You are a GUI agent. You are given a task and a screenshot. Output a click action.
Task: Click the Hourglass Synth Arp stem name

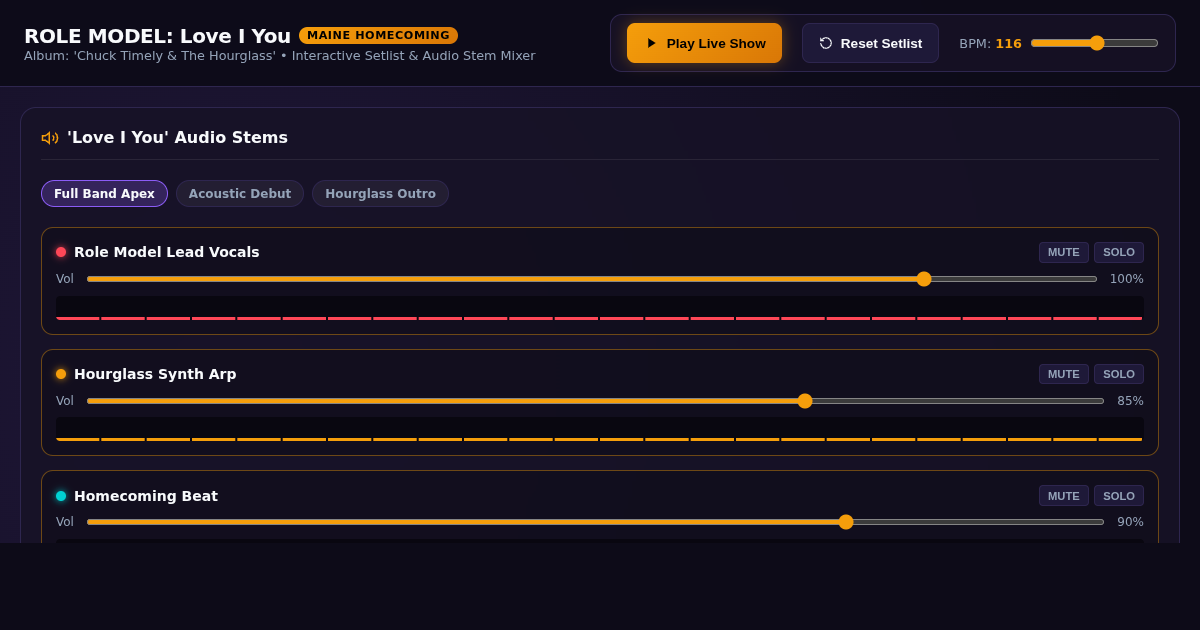click(155, 374)
